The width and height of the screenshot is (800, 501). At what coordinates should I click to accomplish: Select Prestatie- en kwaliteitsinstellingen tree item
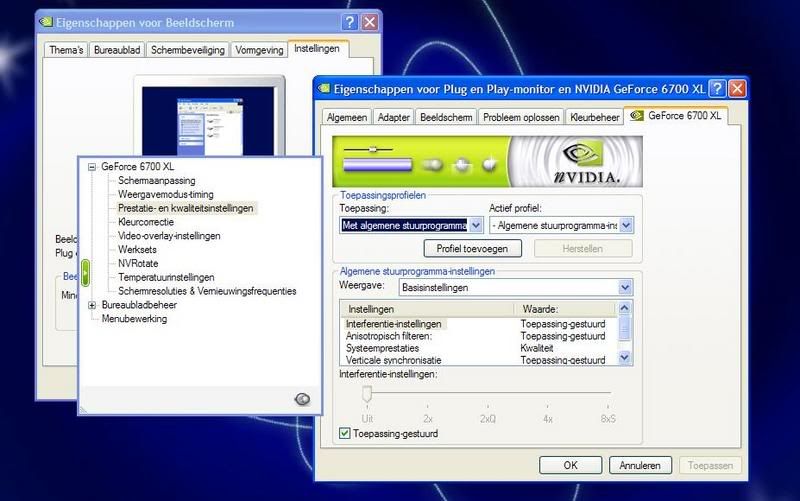tap(186, 208)
